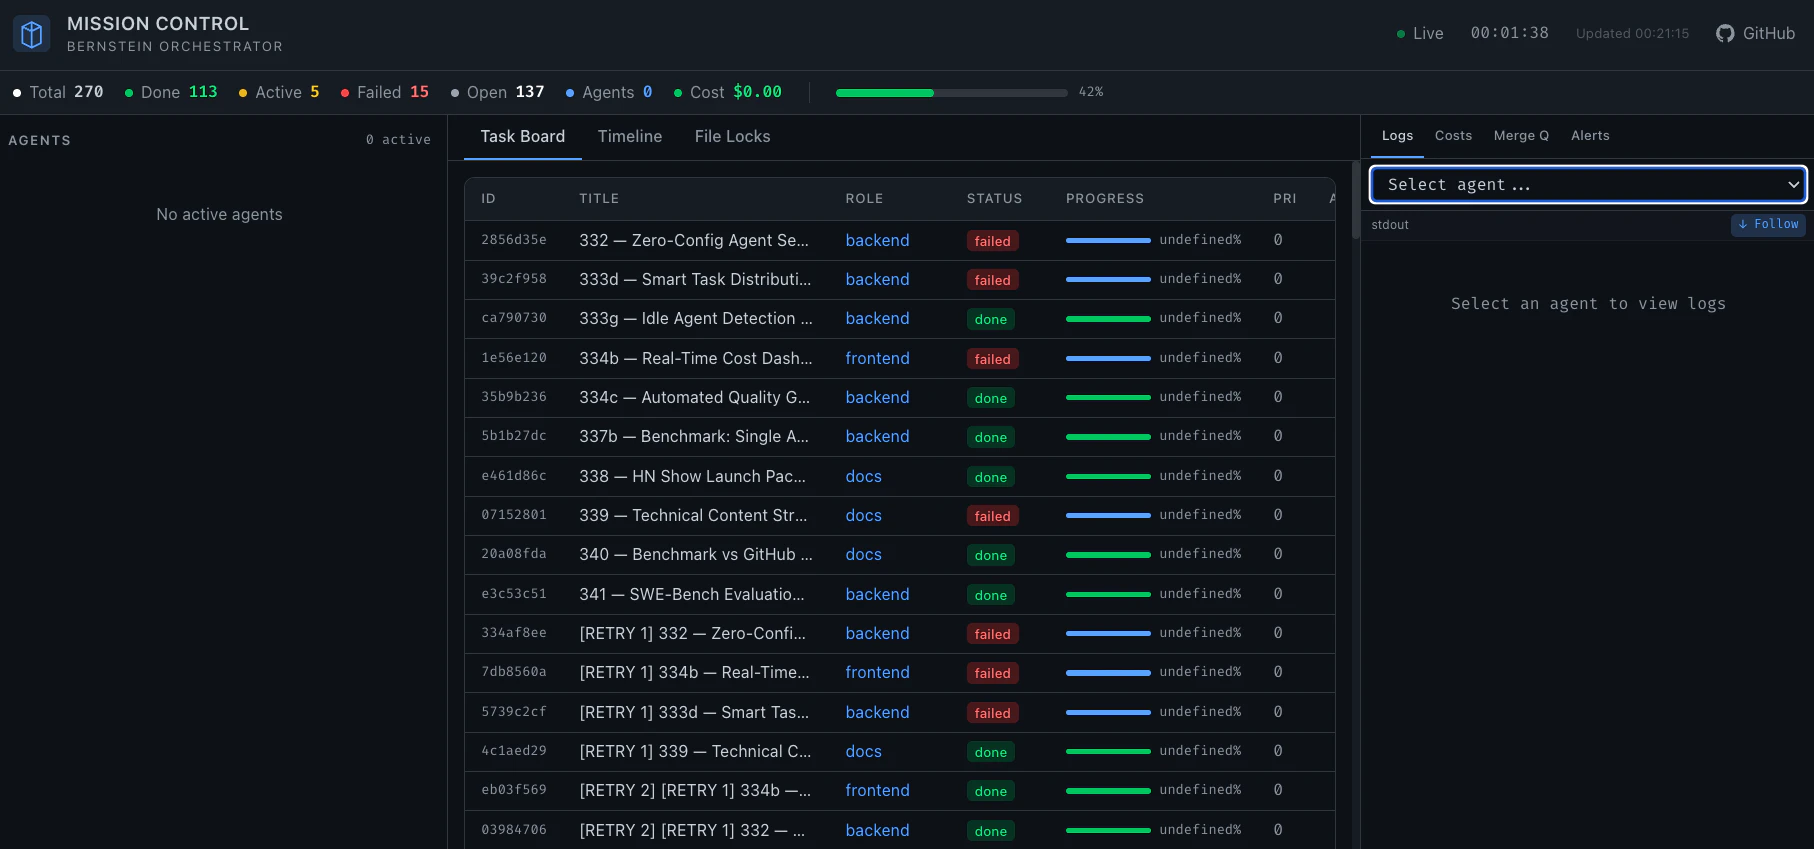This screenshot has width=1814, height=849.
Task: Show the Alerts tab
Action: [x=1589, y=135]
